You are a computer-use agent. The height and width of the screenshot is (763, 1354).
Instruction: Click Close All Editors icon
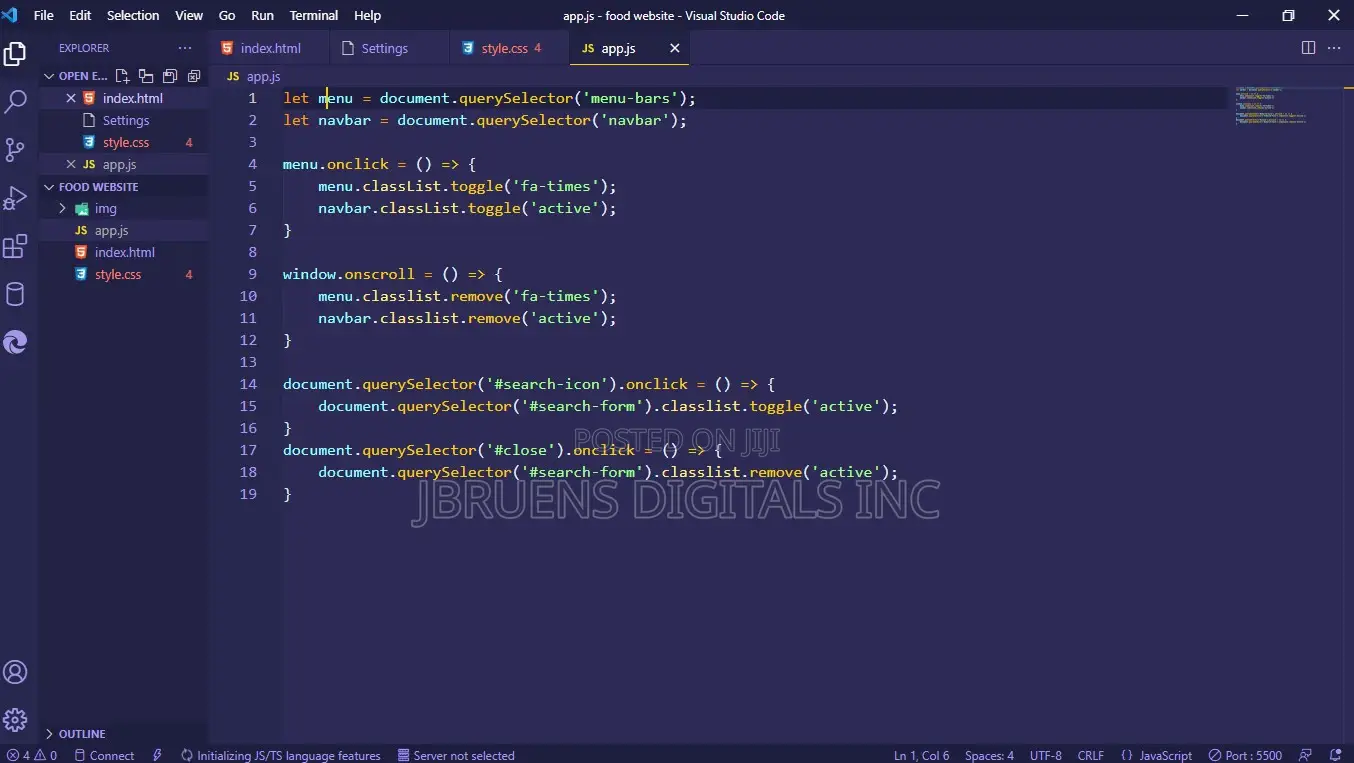pos(194,76)
